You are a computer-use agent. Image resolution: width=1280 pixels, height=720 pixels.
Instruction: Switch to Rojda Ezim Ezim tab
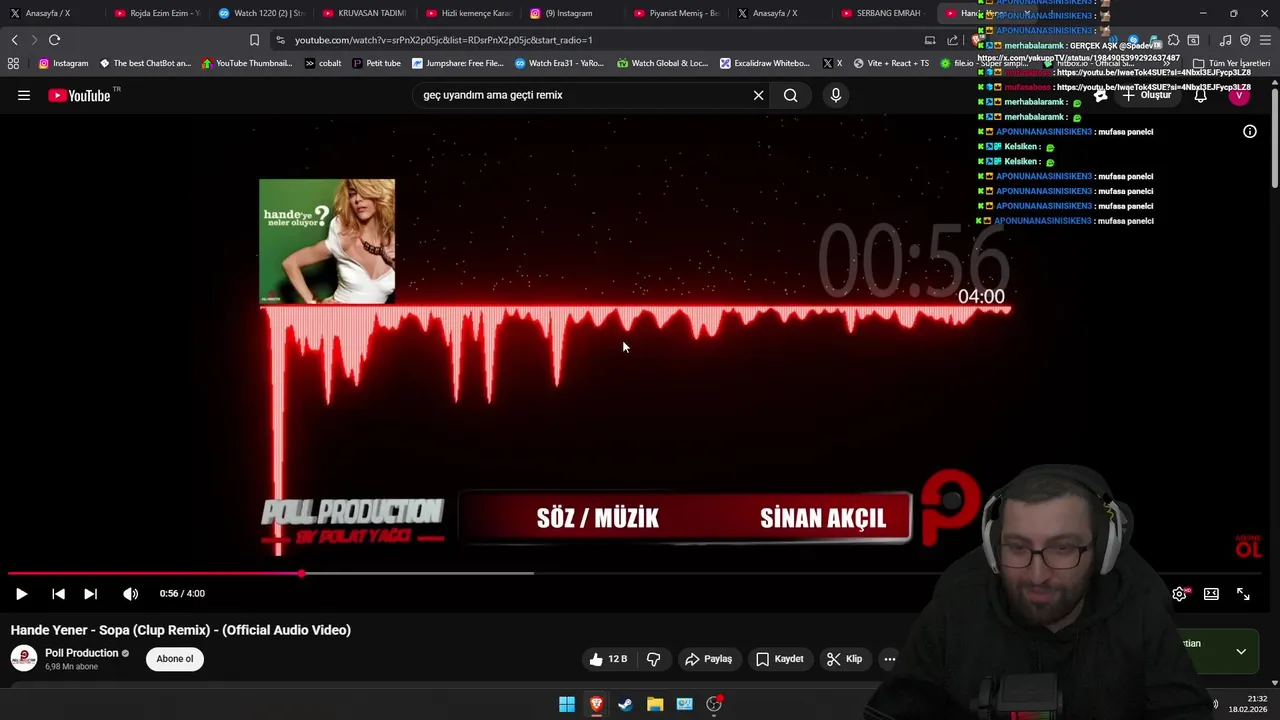coord(156,13)
